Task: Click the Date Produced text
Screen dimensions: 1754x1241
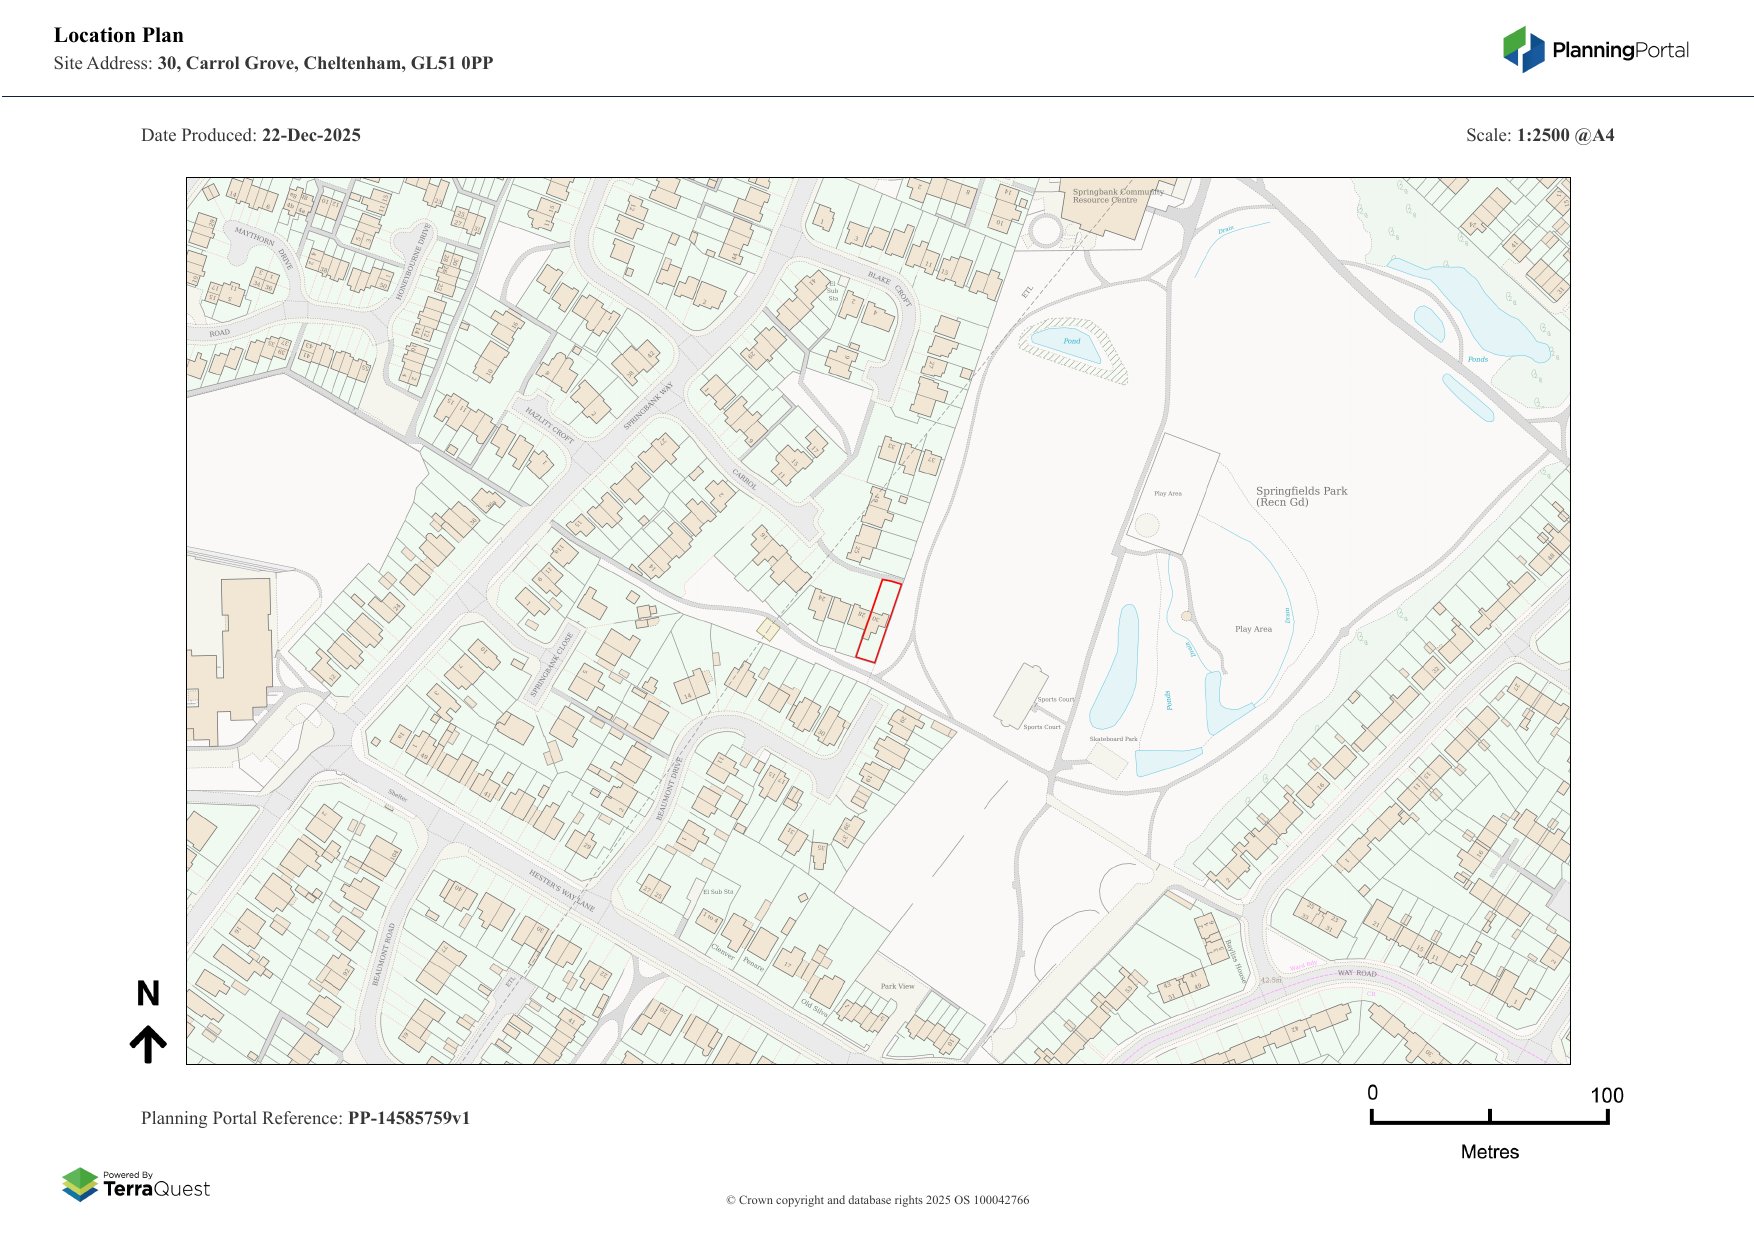Action: tap(251, 135)
